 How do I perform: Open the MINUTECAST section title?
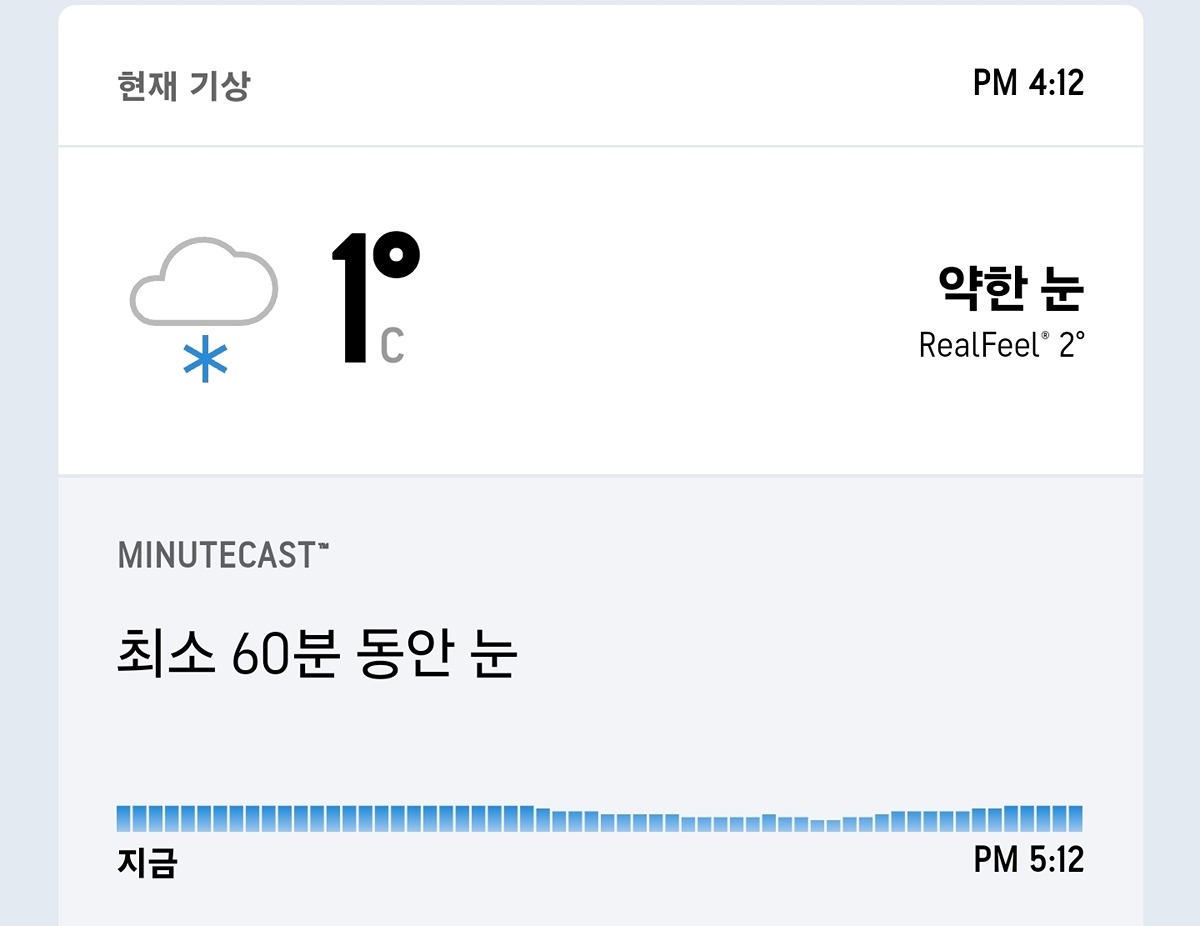[216, 555]
